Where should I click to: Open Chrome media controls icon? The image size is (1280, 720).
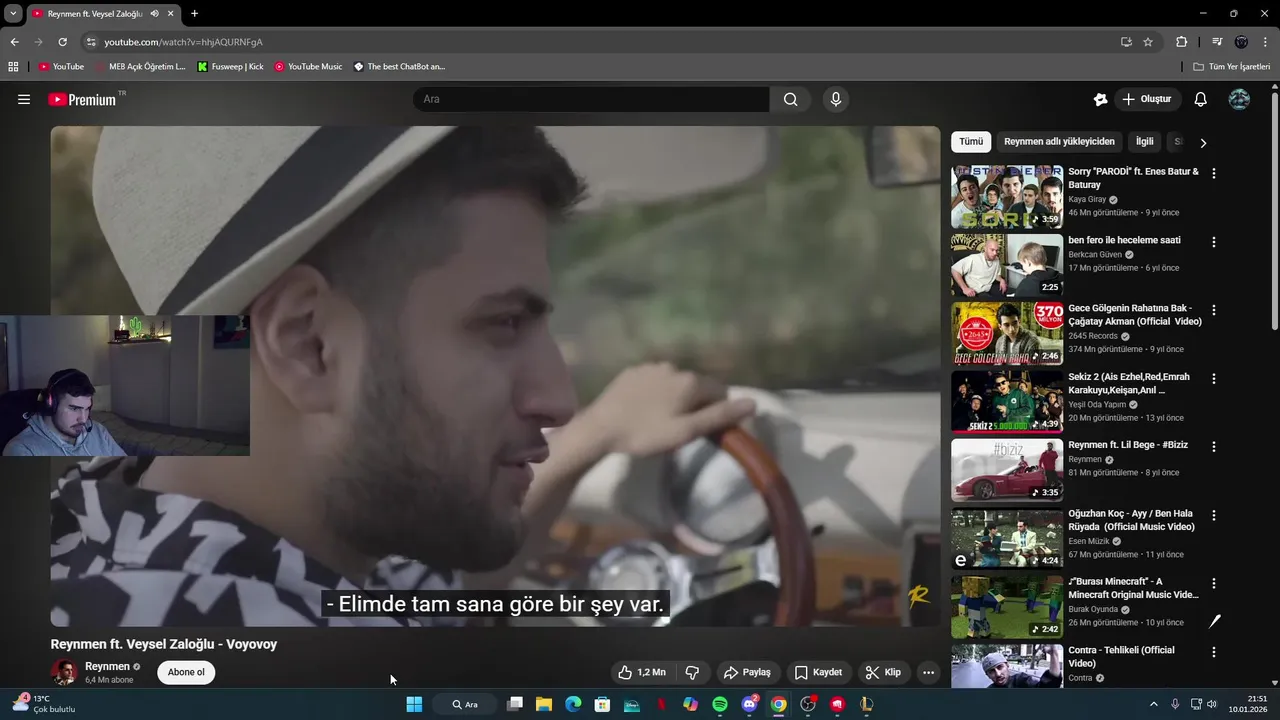[1217, 42]
